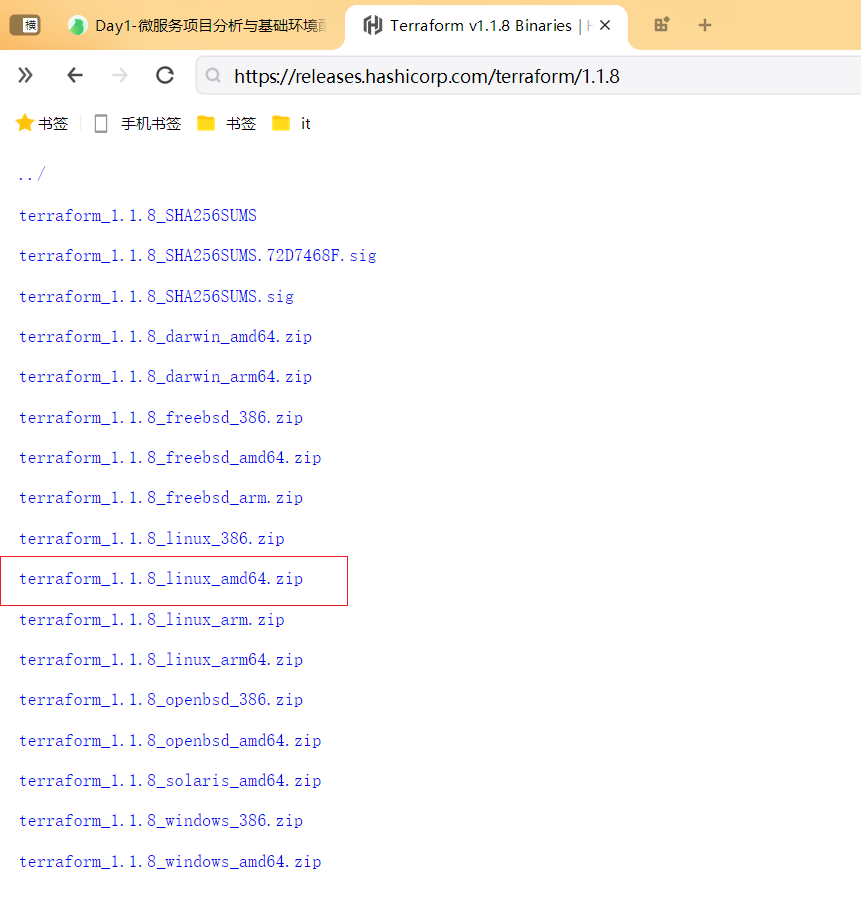
Task: Toggle the horizontal layout button in tab bar
Action: pos(25,25)
